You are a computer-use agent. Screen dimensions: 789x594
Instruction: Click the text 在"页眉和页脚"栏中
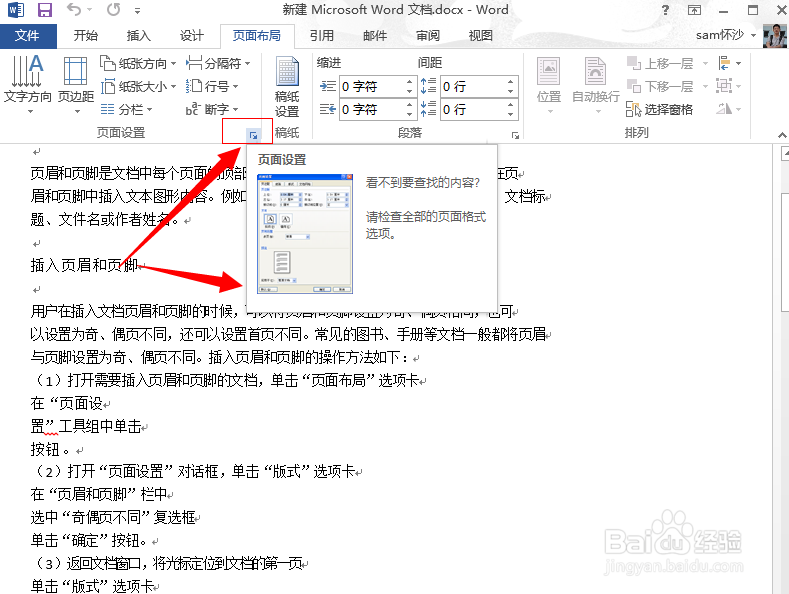(x=99, y=495)
